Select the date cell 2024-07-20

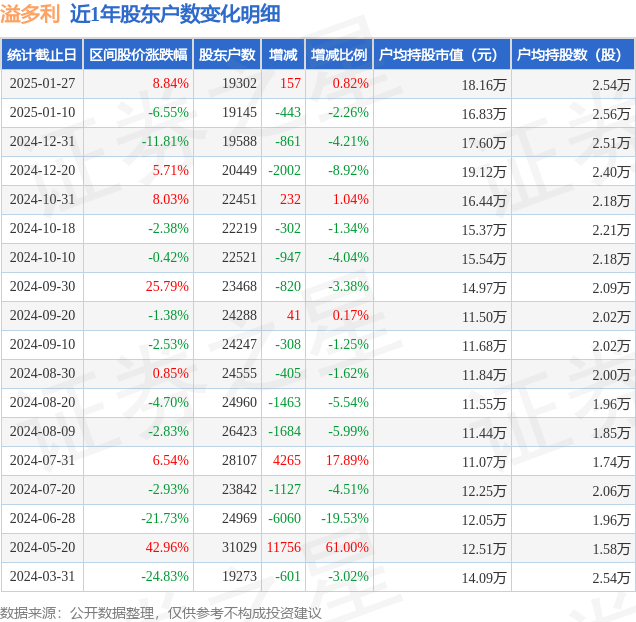[x=43, y=490]
